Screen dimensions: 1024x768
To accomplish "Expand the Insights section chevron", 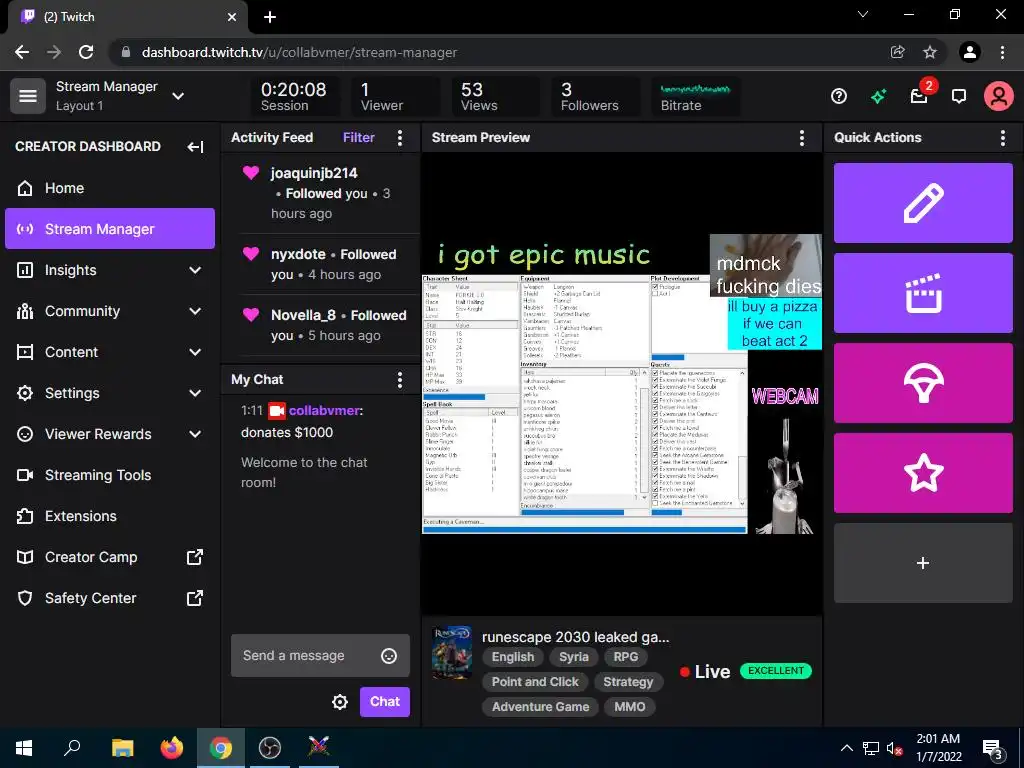I will pyautogui.click(x=195, y=270).
